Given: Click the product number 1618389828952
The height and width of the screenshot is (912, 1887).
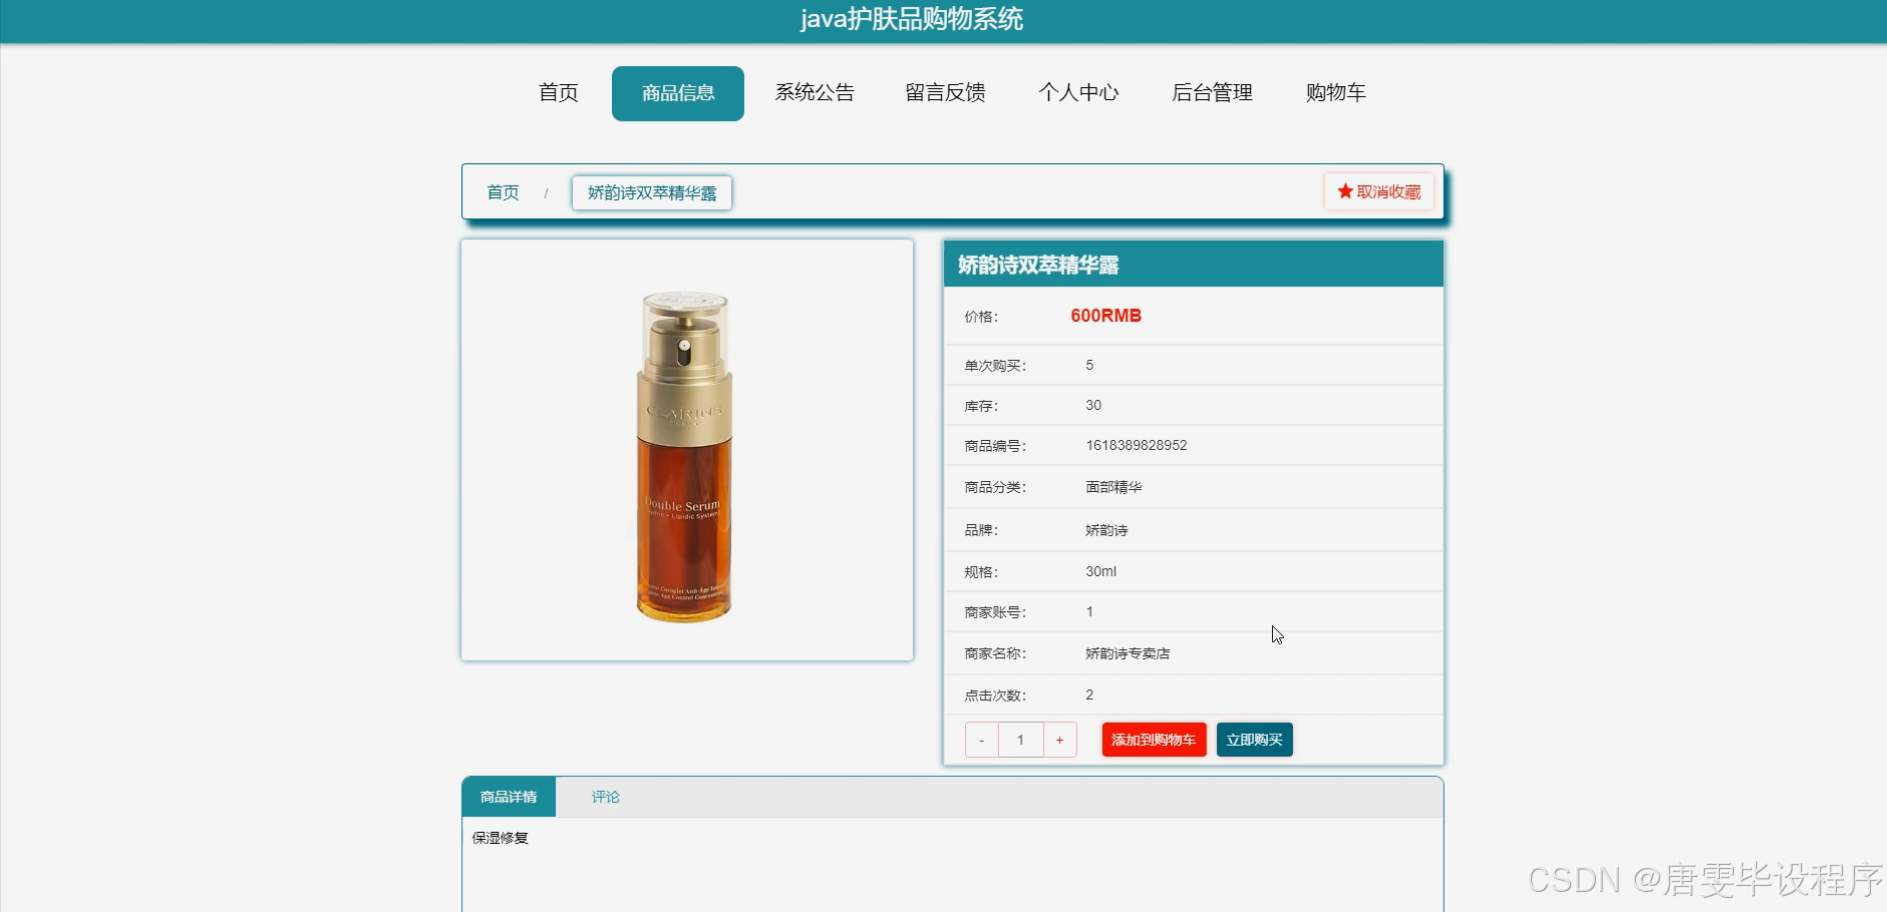Looking at the screenshot, I should click(1136, 445).
